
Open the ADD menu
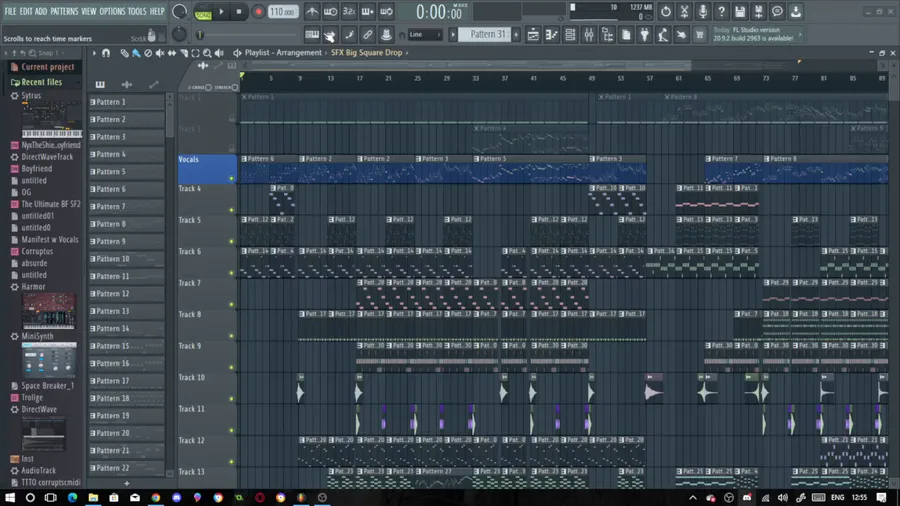(41, 11)
